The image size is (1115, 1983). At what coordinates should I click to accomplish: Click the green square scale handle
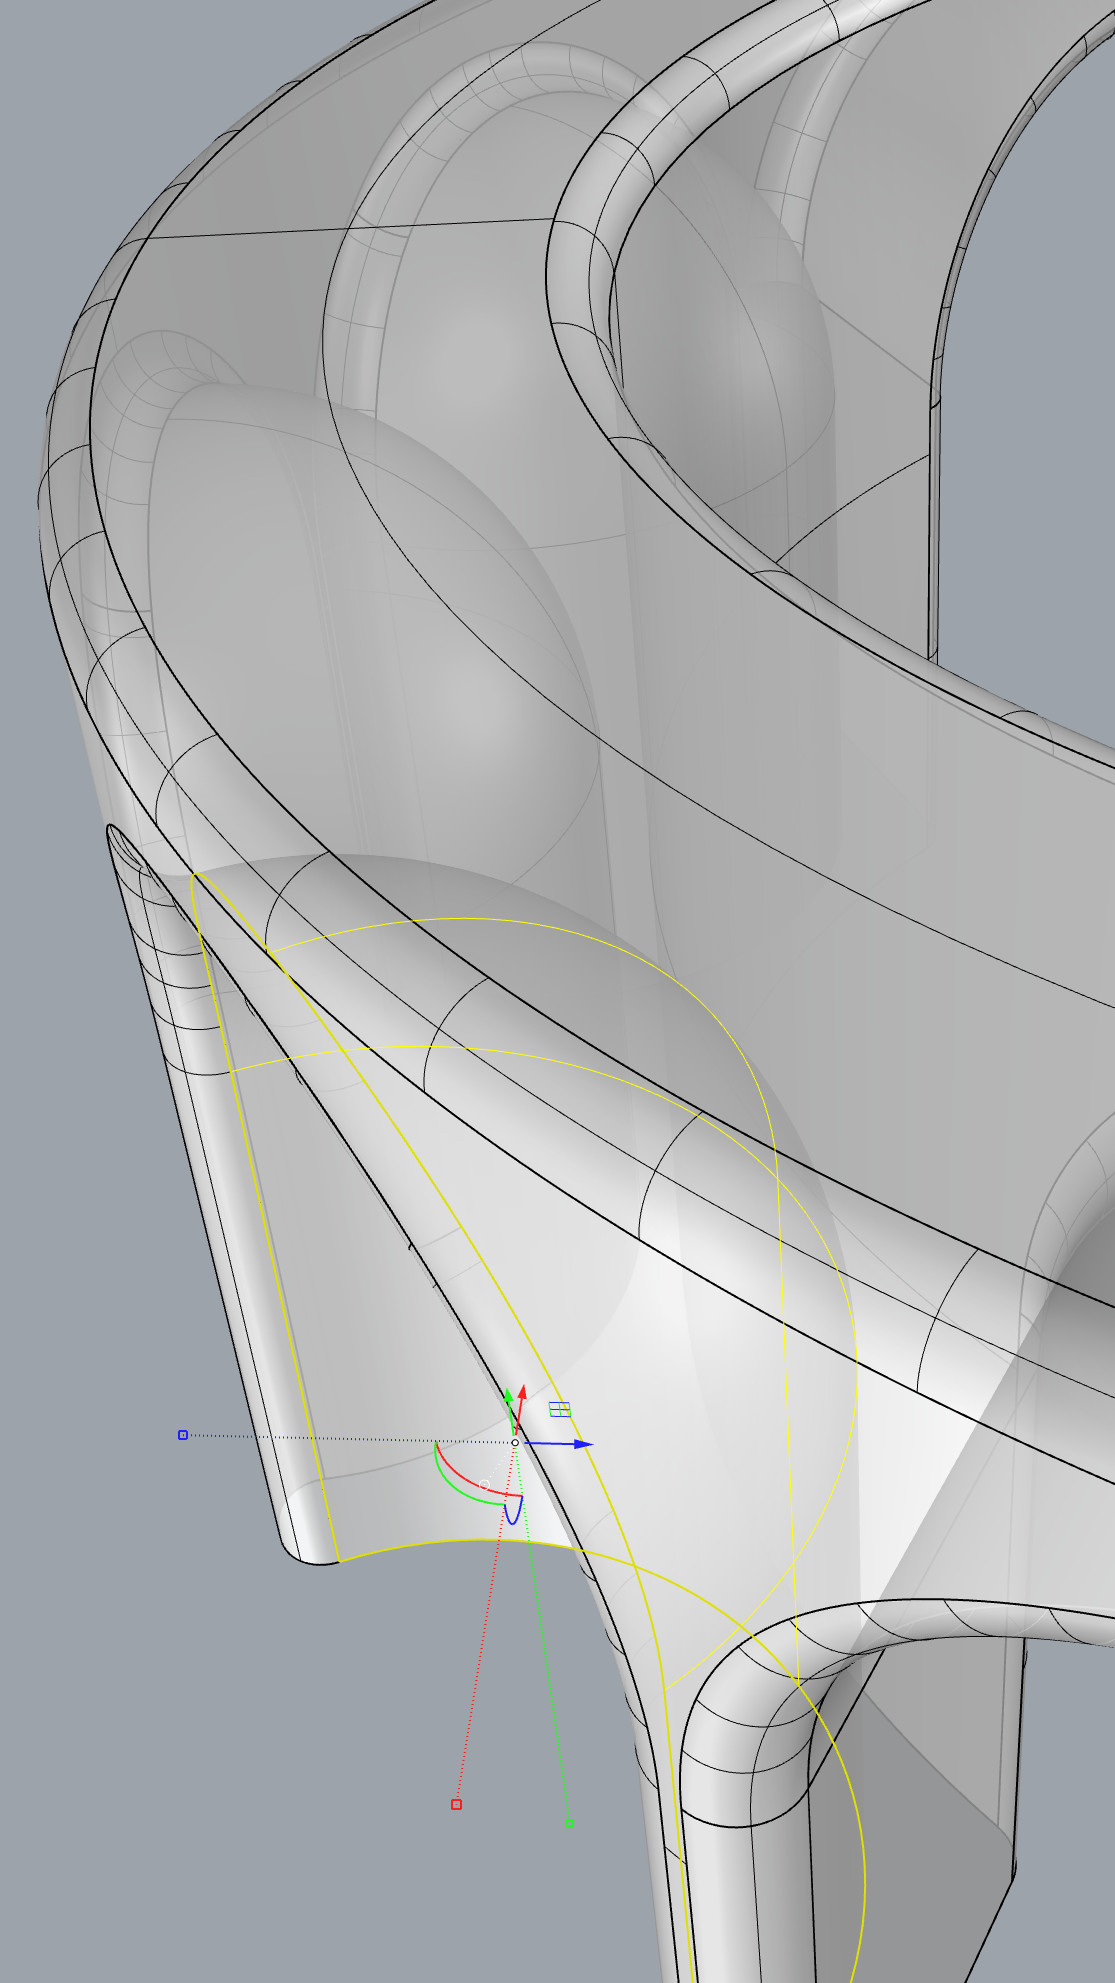[569, 1823]
